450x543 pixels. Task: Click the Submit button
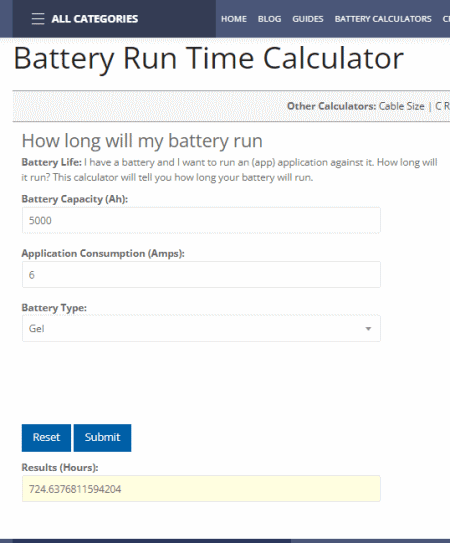102,438
